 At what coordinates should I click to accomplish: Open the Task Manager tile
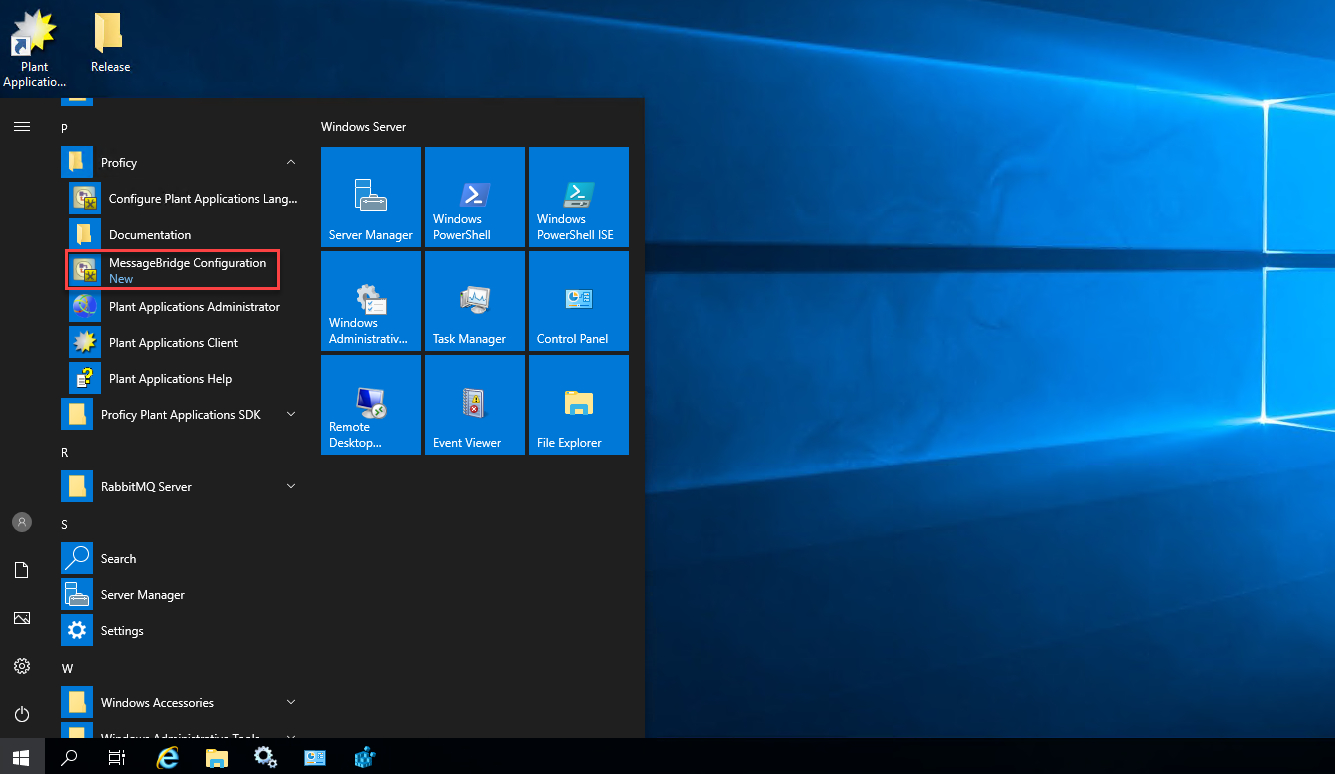475,301
